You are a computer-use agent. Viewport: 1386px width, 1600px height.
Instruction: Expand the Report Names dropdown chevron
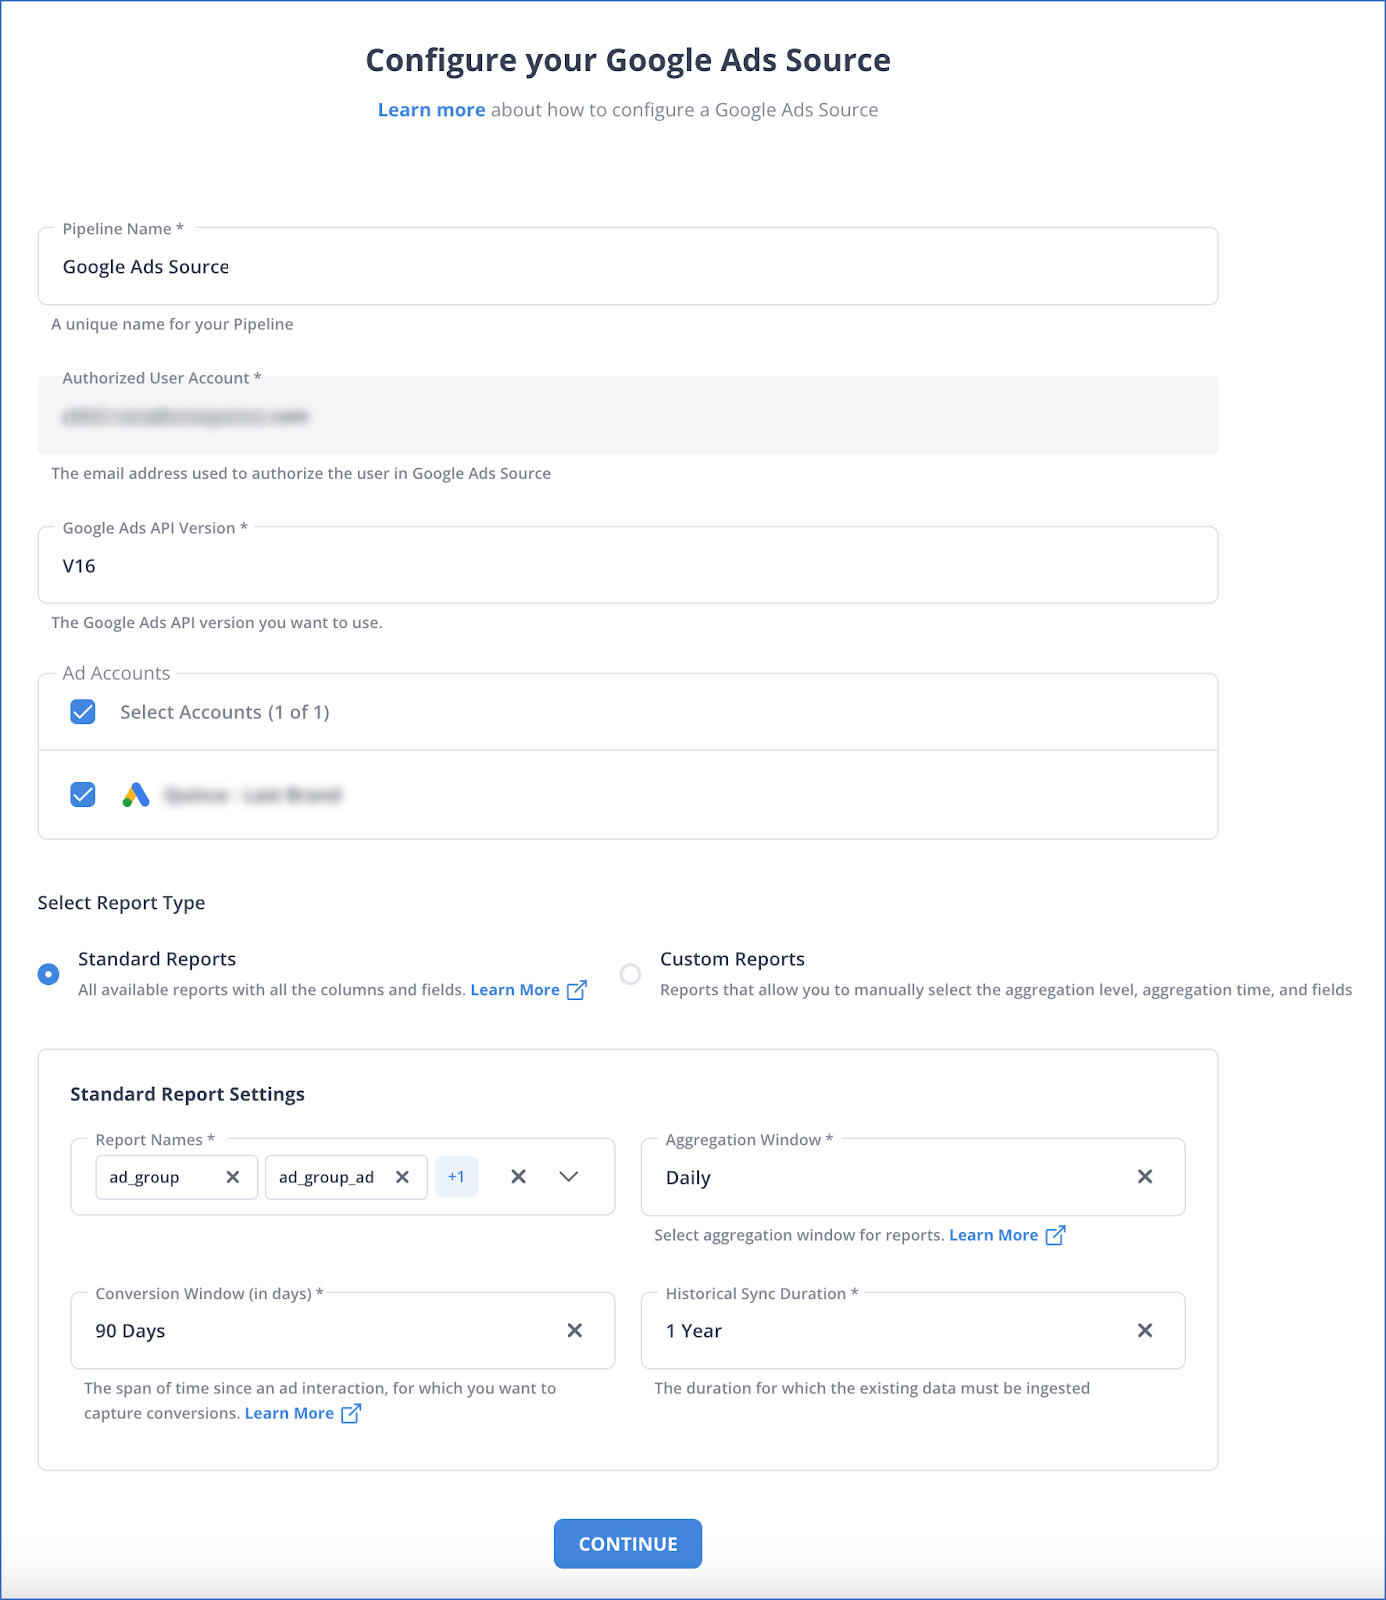tap(569, 1177)
